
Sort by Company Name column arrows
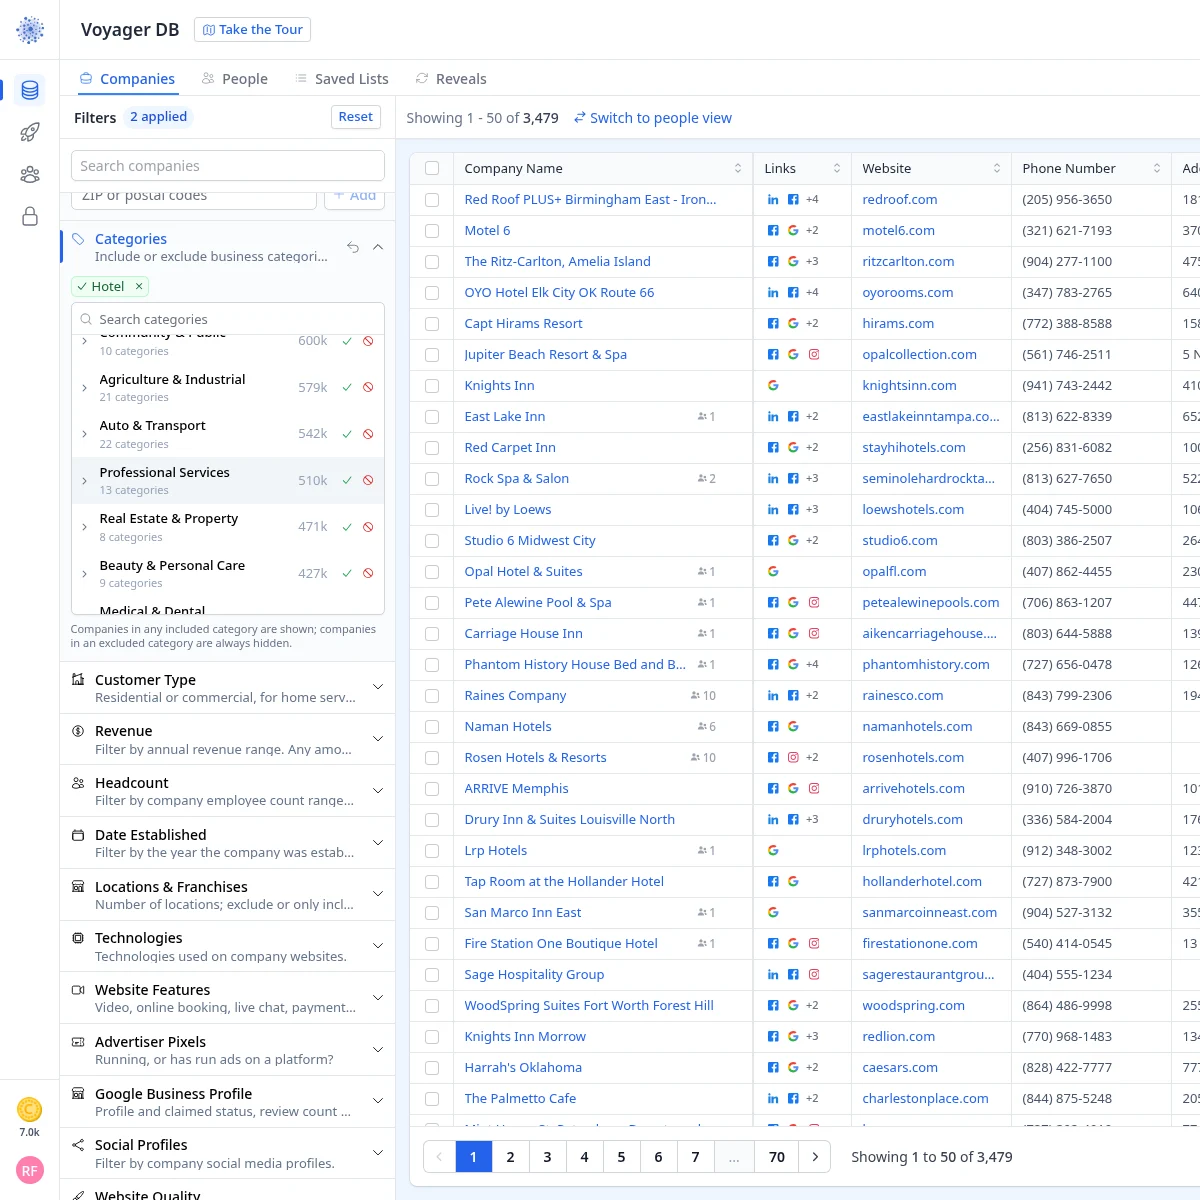pos(738,169)
